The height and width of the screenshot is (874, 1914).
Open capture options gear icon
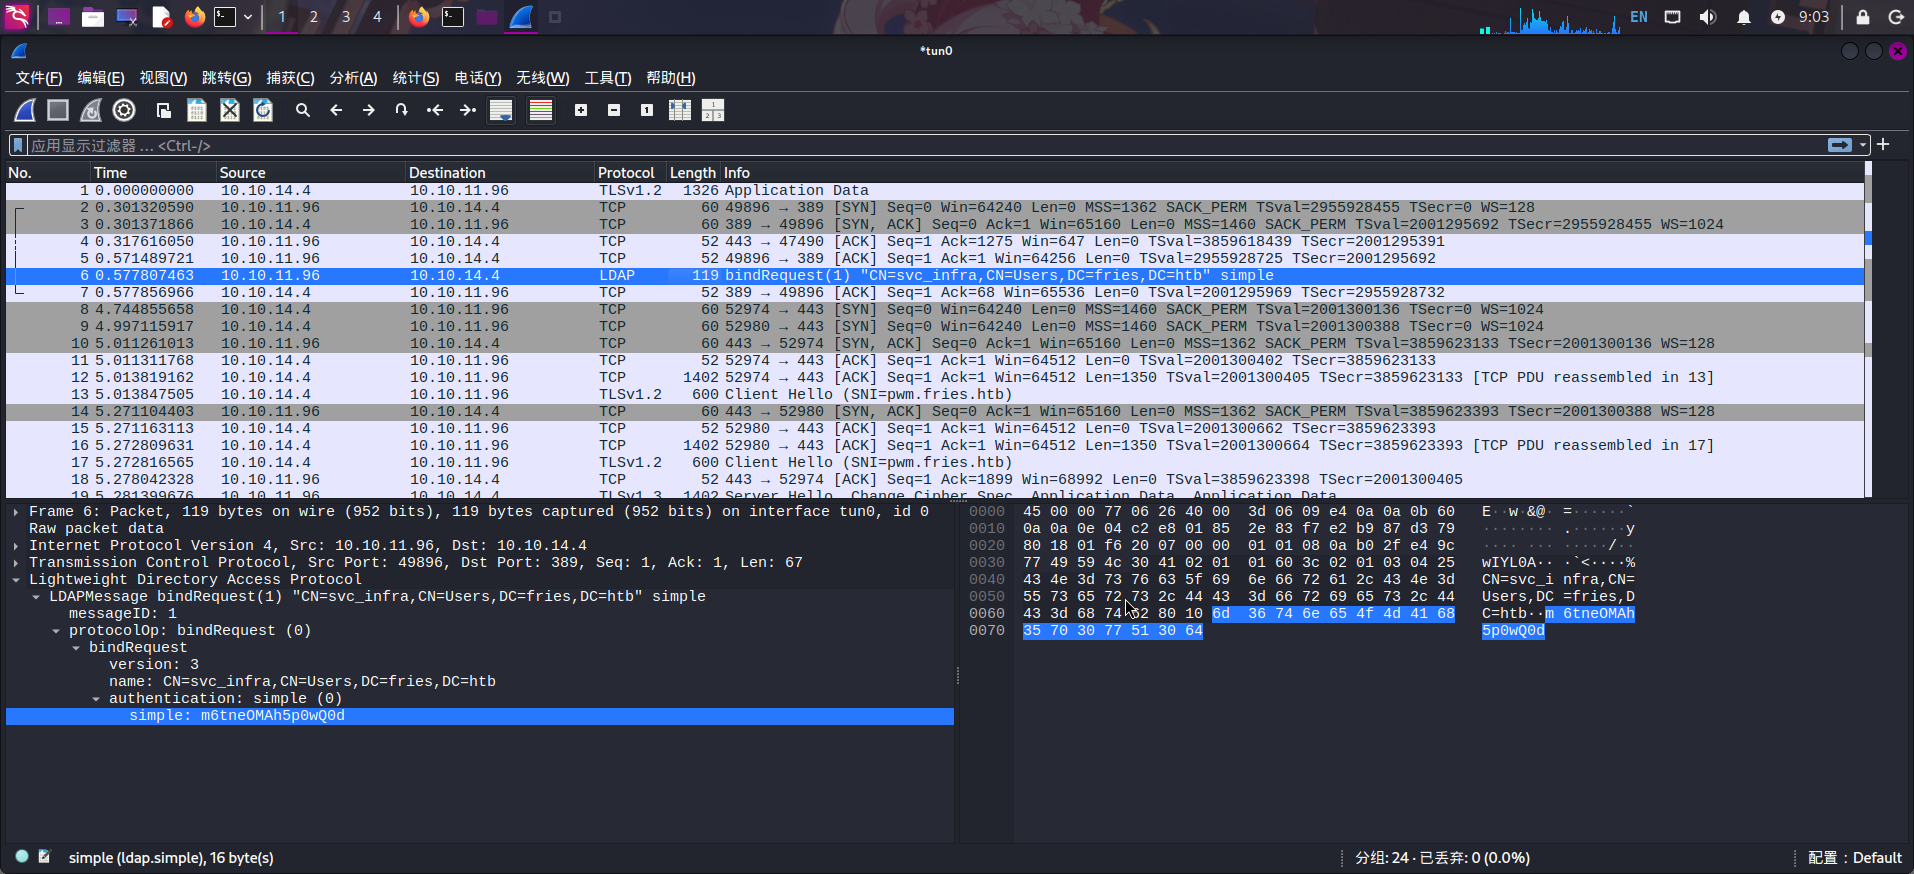click(124, 110)
